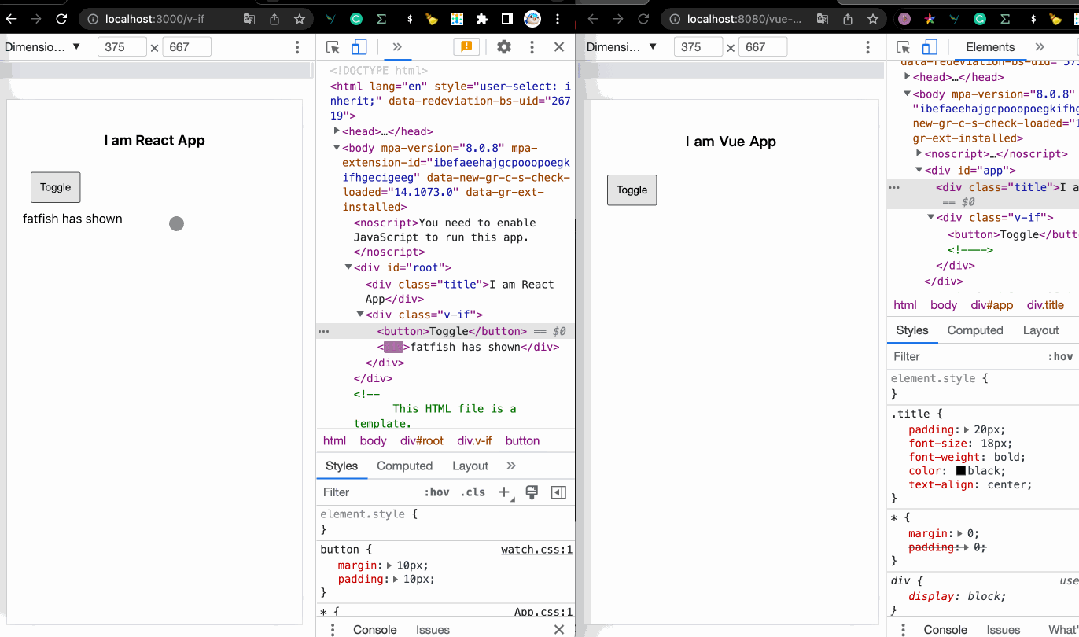Close the bottom drawer in React DevTools
1079x637 pixels.
(559, 629)
